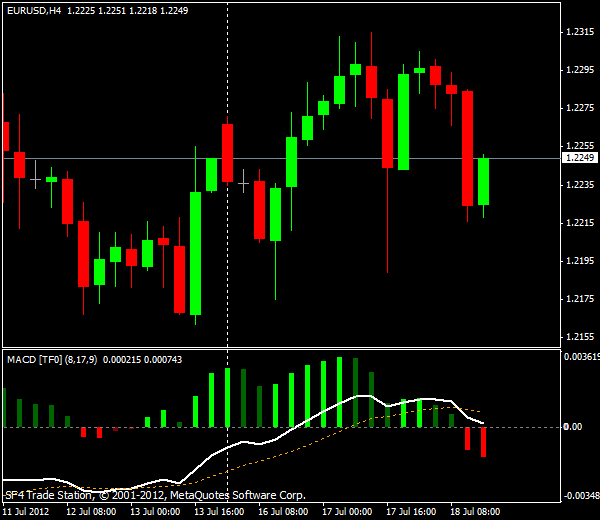Click the 1.2275 price scale label
Image resolution: width=600 pixels, height=520 pixels.
pyautogui.click(x=580, y=108)
